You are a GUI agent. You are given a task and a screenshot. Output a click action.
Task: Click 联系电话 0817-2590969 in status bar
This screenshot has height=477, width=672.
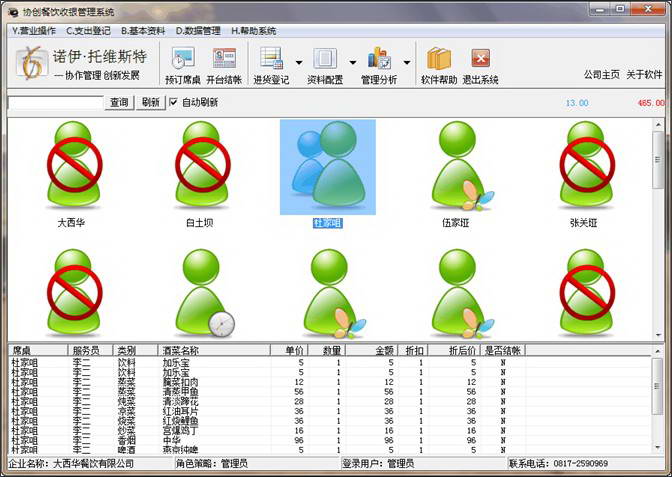[558, 463]
